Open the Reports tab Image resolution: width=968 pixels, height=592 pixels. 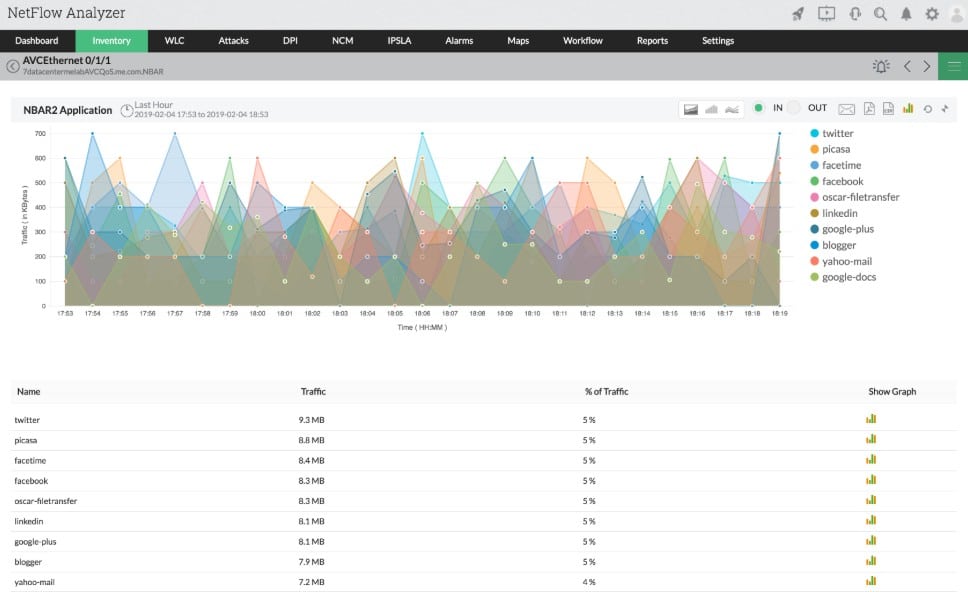(652, 41)
